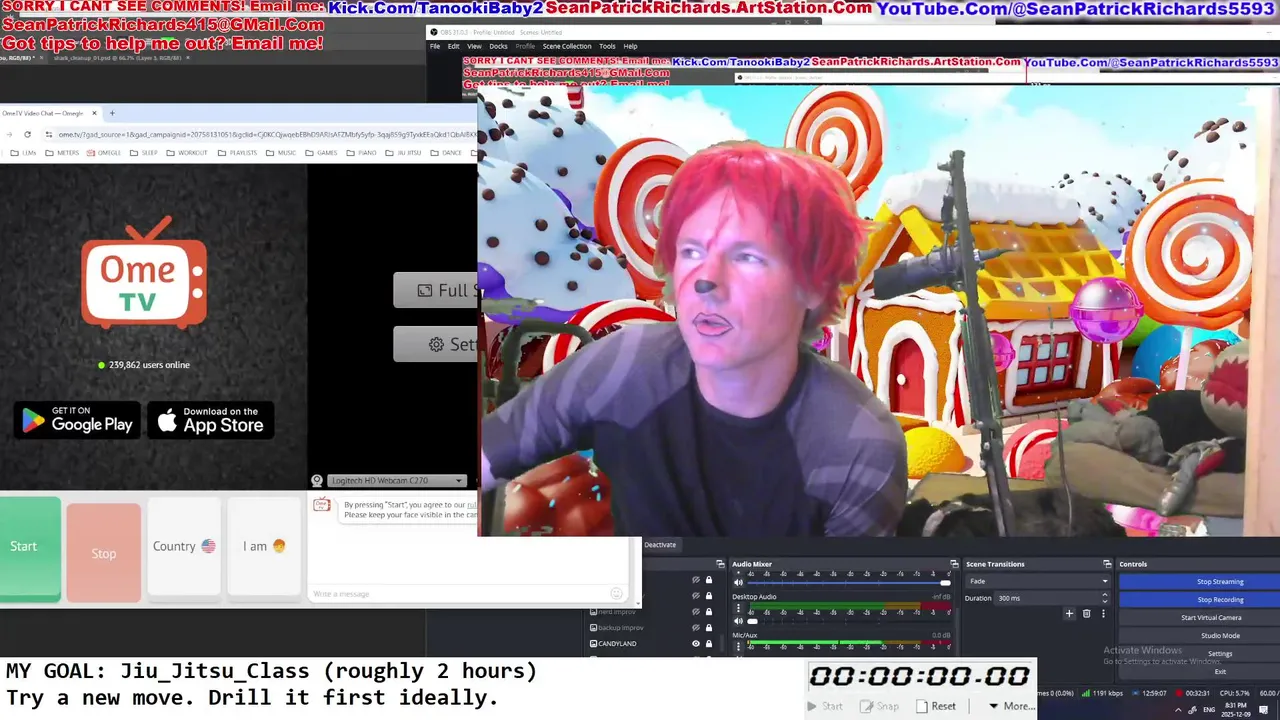The image size is (1280, 720).
Task: Open the Tools menu in OBS
Action: [x=607, y=46]
